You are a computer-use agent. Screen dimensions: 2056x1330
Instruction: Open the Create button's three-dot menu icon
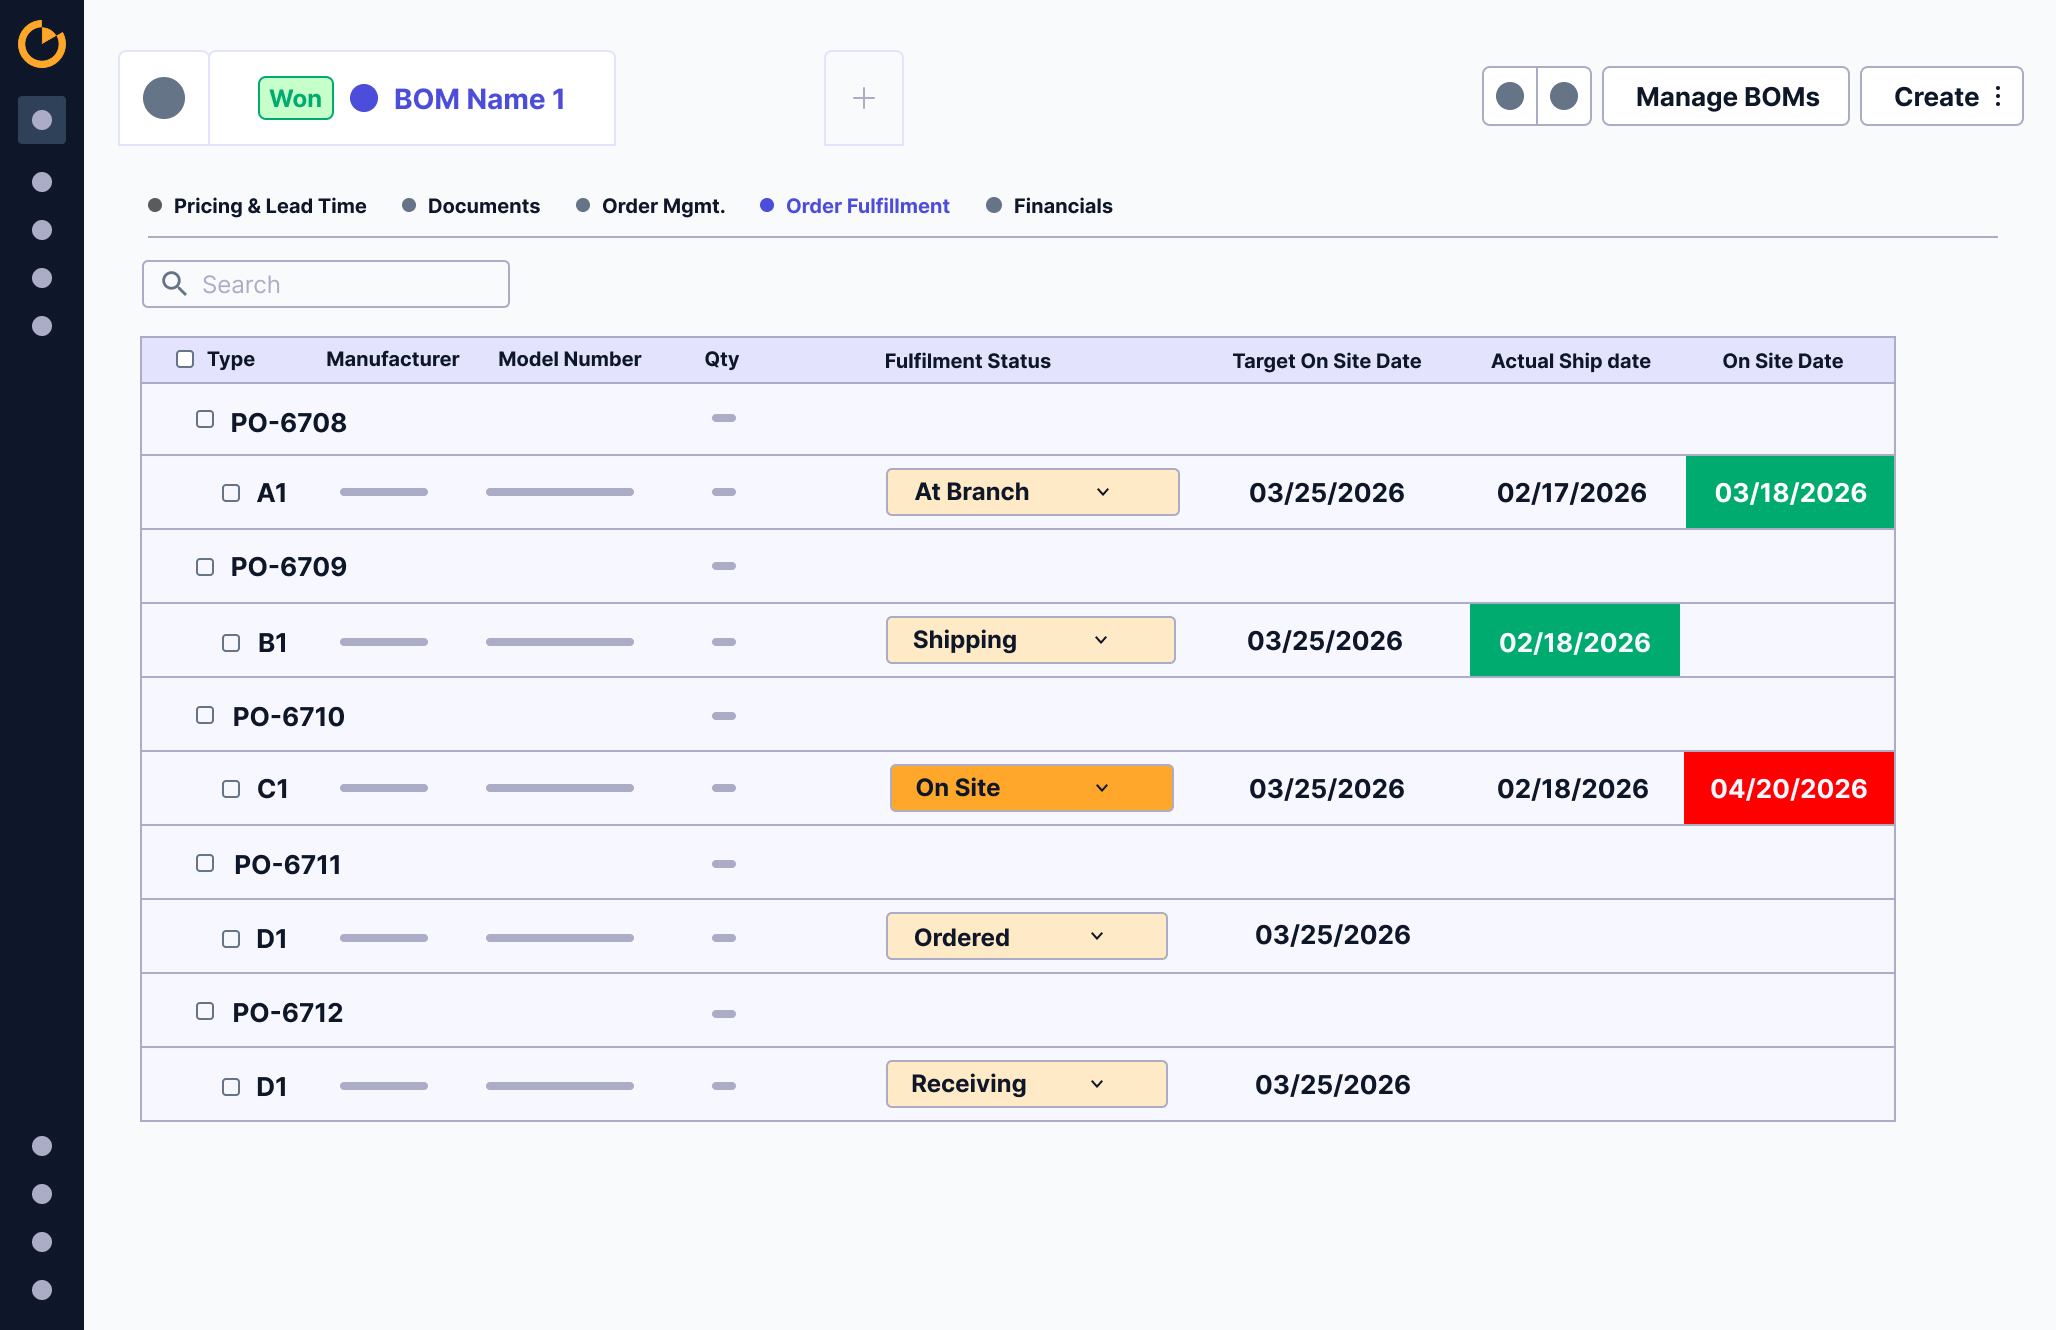click(x=1998, y=96)
